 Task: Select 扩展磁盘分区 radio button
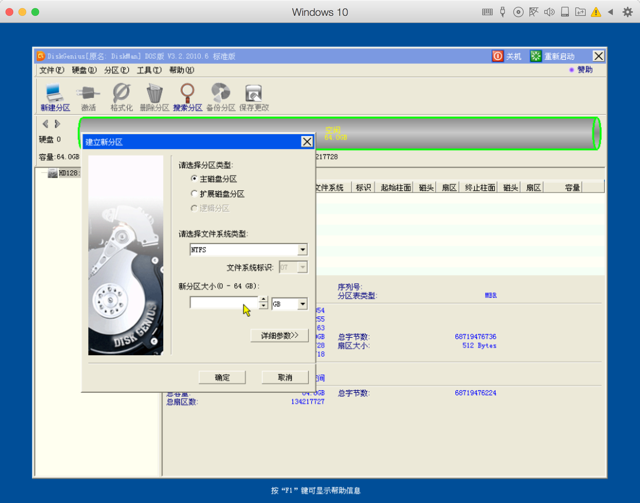coord(194,193)
